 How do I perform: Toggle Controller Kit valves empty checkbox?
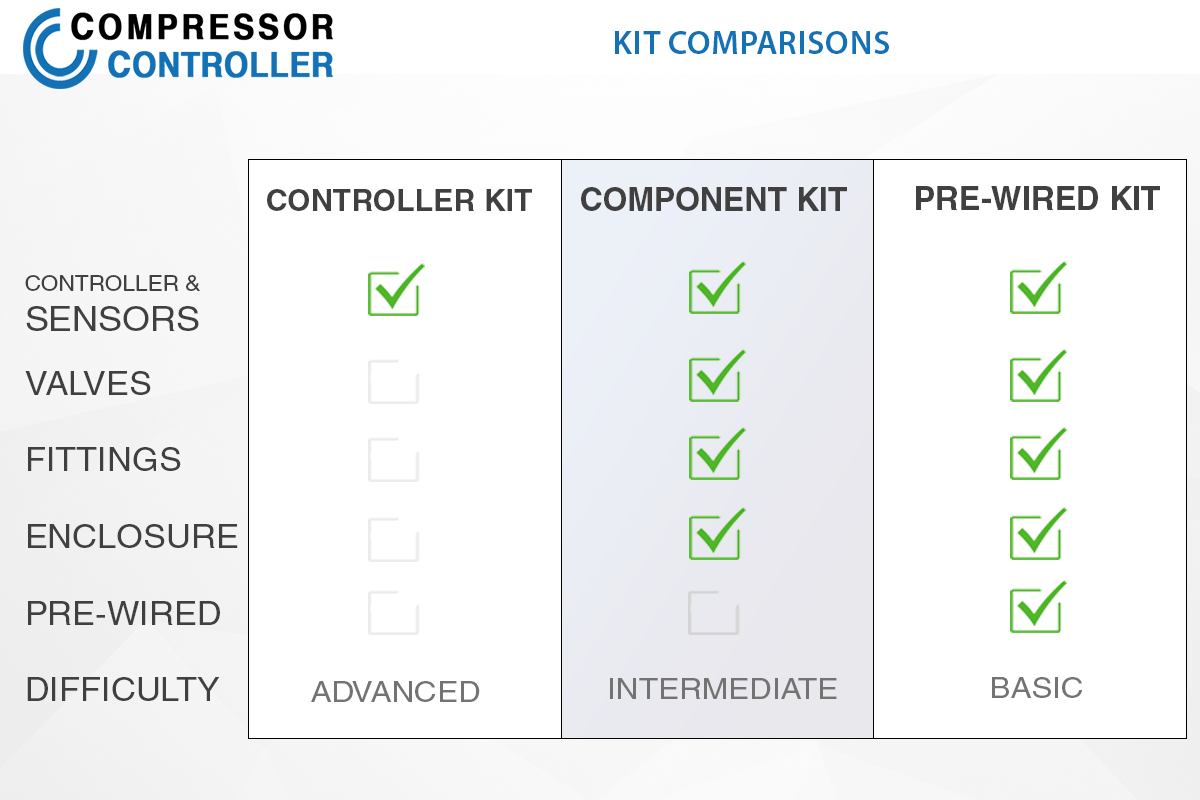pos(393,382)
